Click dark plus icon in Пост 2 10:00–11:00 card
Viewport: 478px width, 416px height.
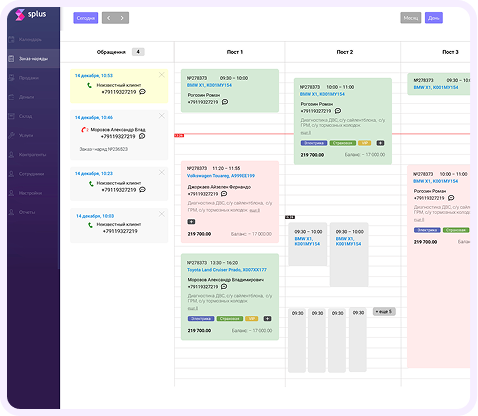(380, 143)
